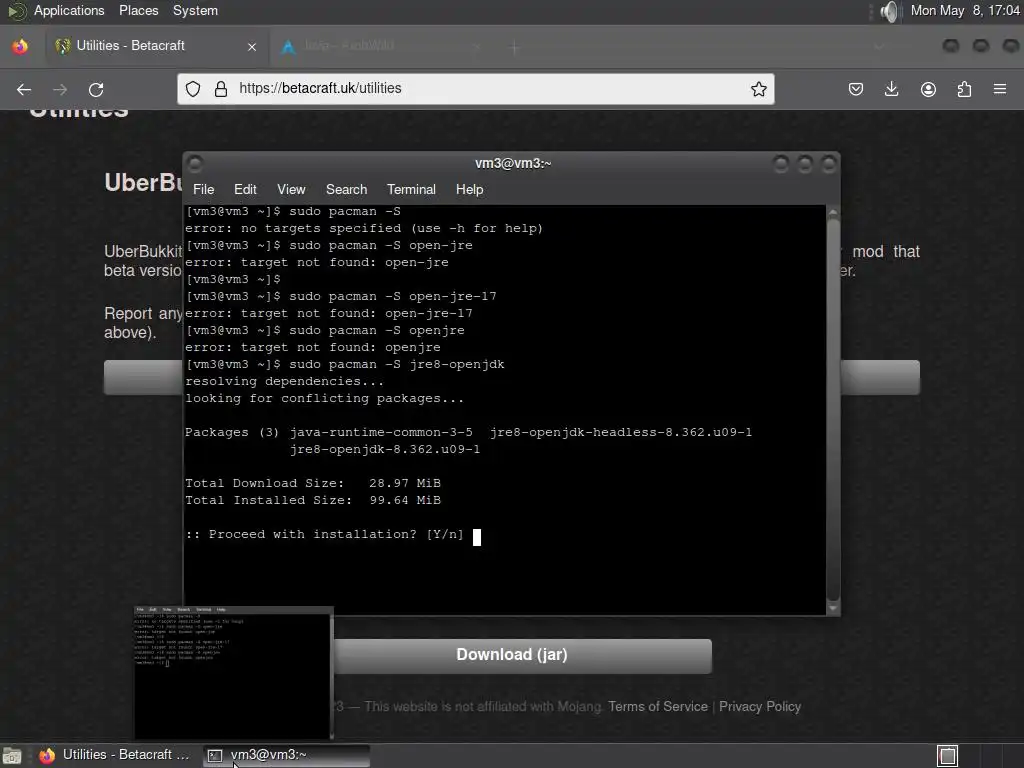
Task: Open Privacy Policy link
Action: pos(760,707)
